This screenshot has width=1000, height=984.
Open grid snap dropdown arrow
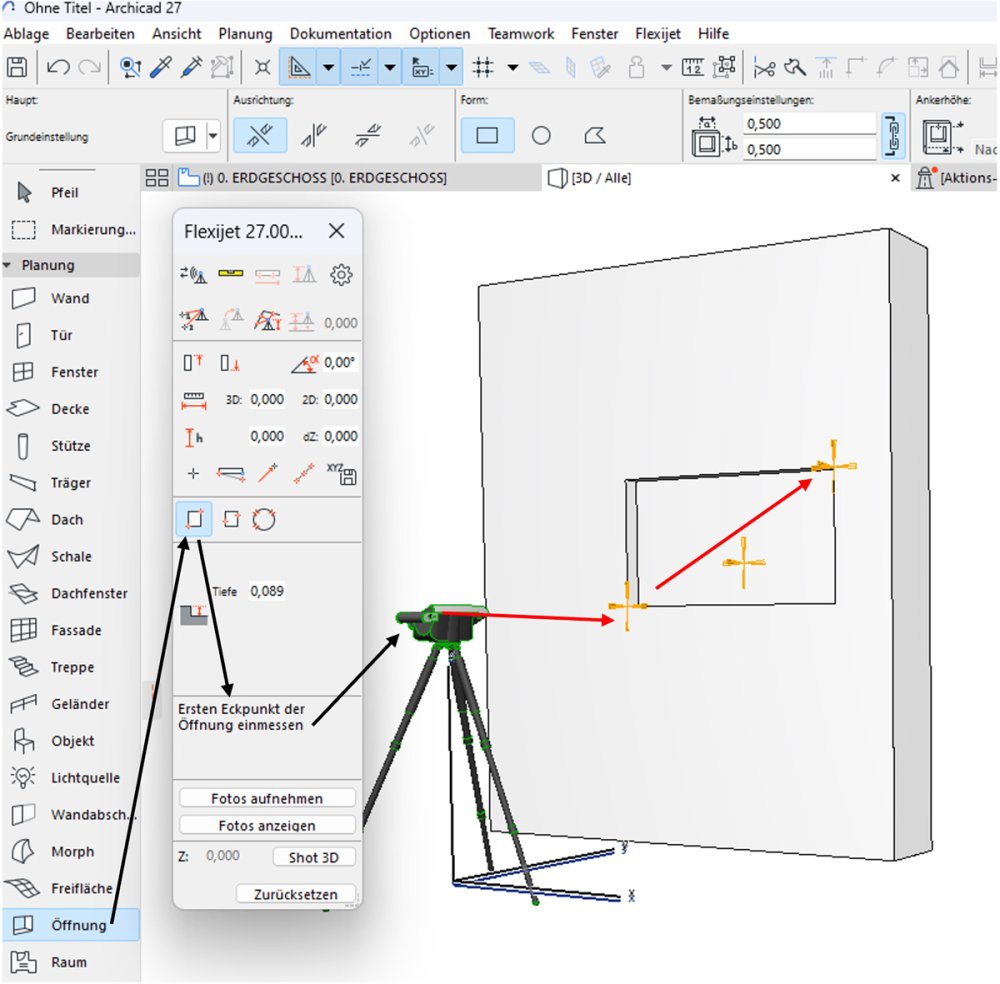click(513, 67)
